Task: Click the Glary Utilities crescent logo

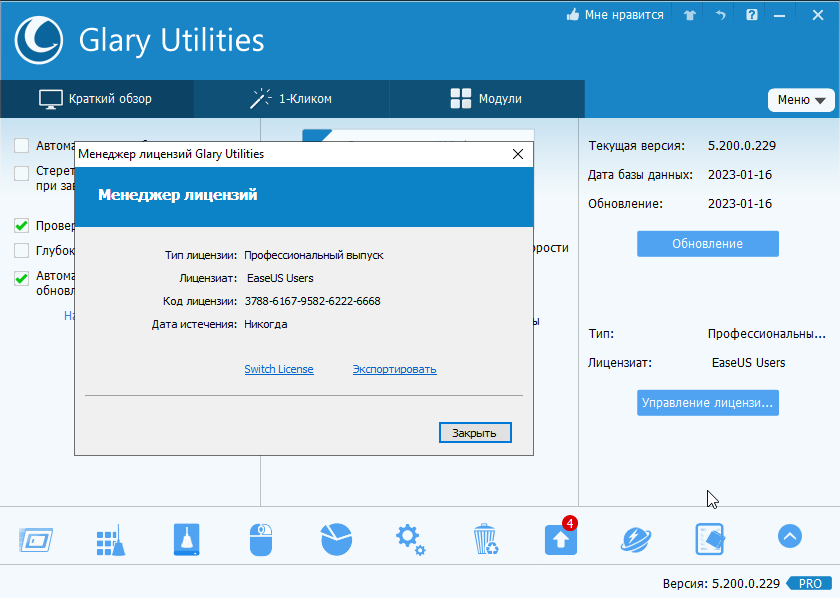Action: coord(39,40)
